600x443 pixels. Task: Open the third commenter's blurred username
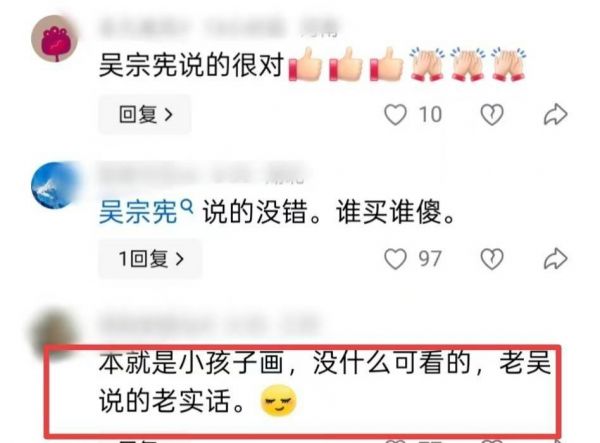(x=209, y=325)
